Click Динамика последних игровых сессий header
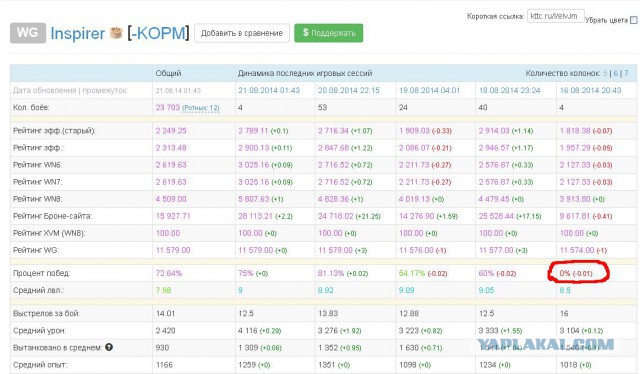Viewport: 640px width, 374px height. [x=305, y=73]
